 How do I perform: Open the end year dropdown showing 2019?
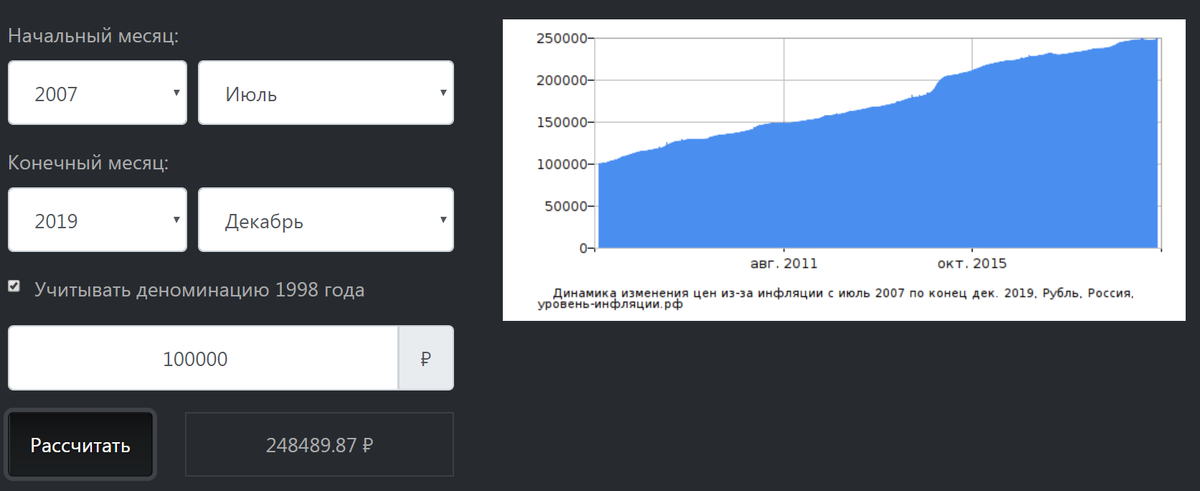point(97,220)
